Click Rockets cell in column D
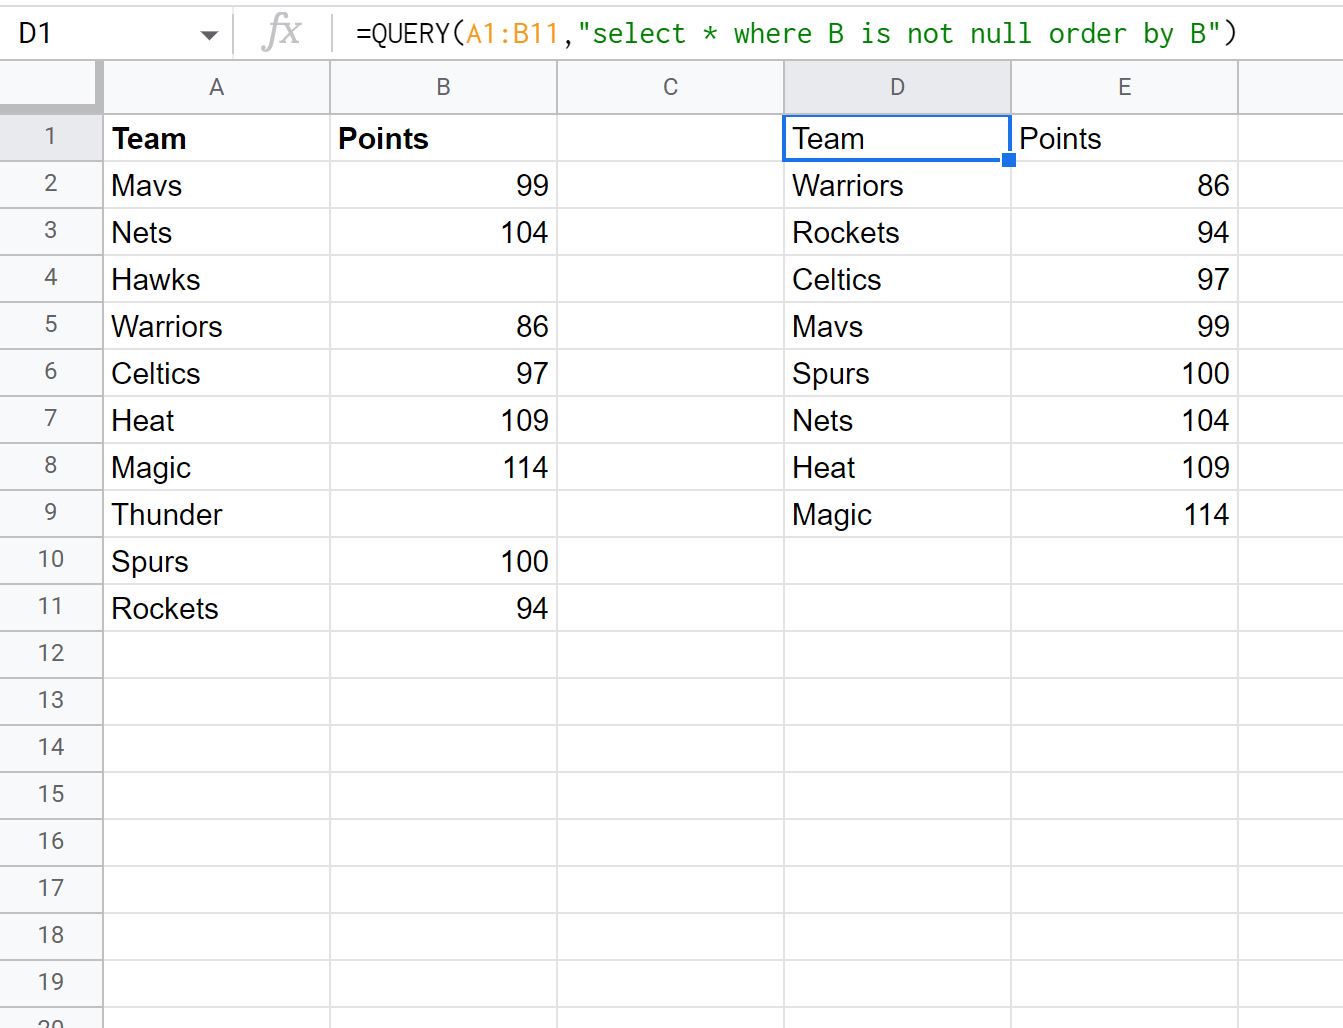Viewport: 1343px width, 1028px height. click(x=897, y=232)
